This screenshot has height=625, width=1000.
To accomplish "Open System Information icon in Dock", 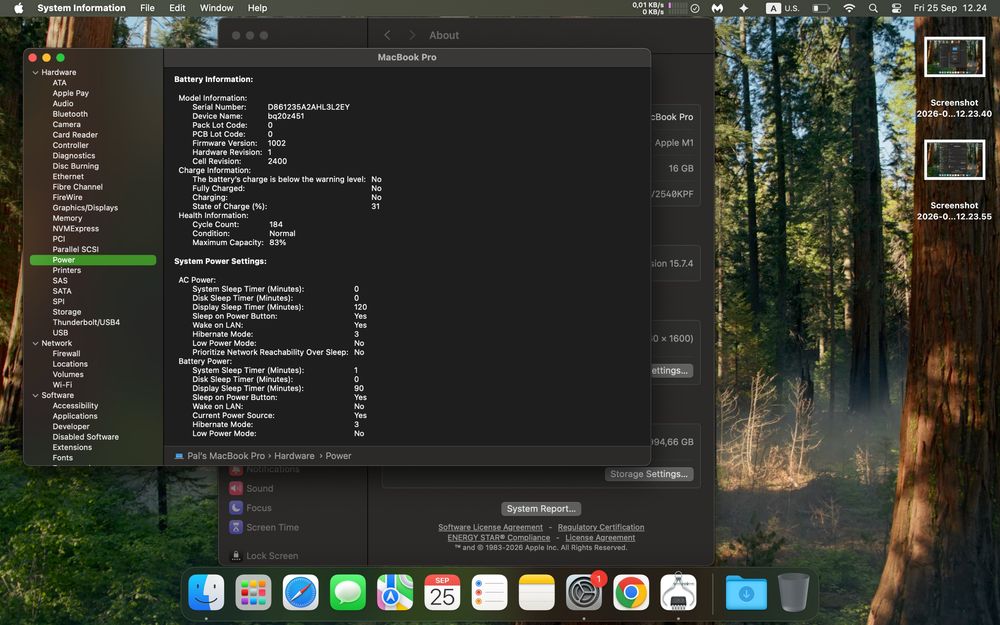I will point(678,592).
